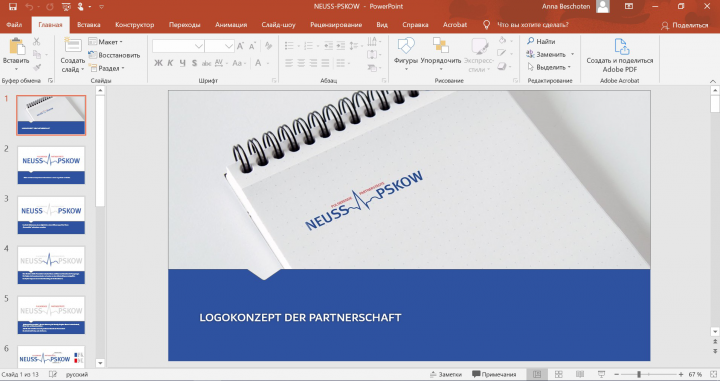Viewport: 720px width, 381px height.
Task: Increase font size with large A icon
Action: (x=241, y=46)
